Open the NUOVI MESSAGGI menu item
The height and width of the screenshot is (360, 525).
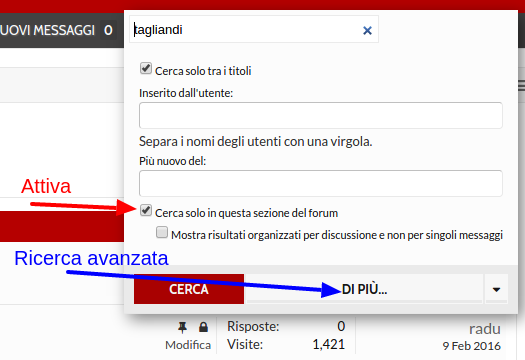[47, 30]
